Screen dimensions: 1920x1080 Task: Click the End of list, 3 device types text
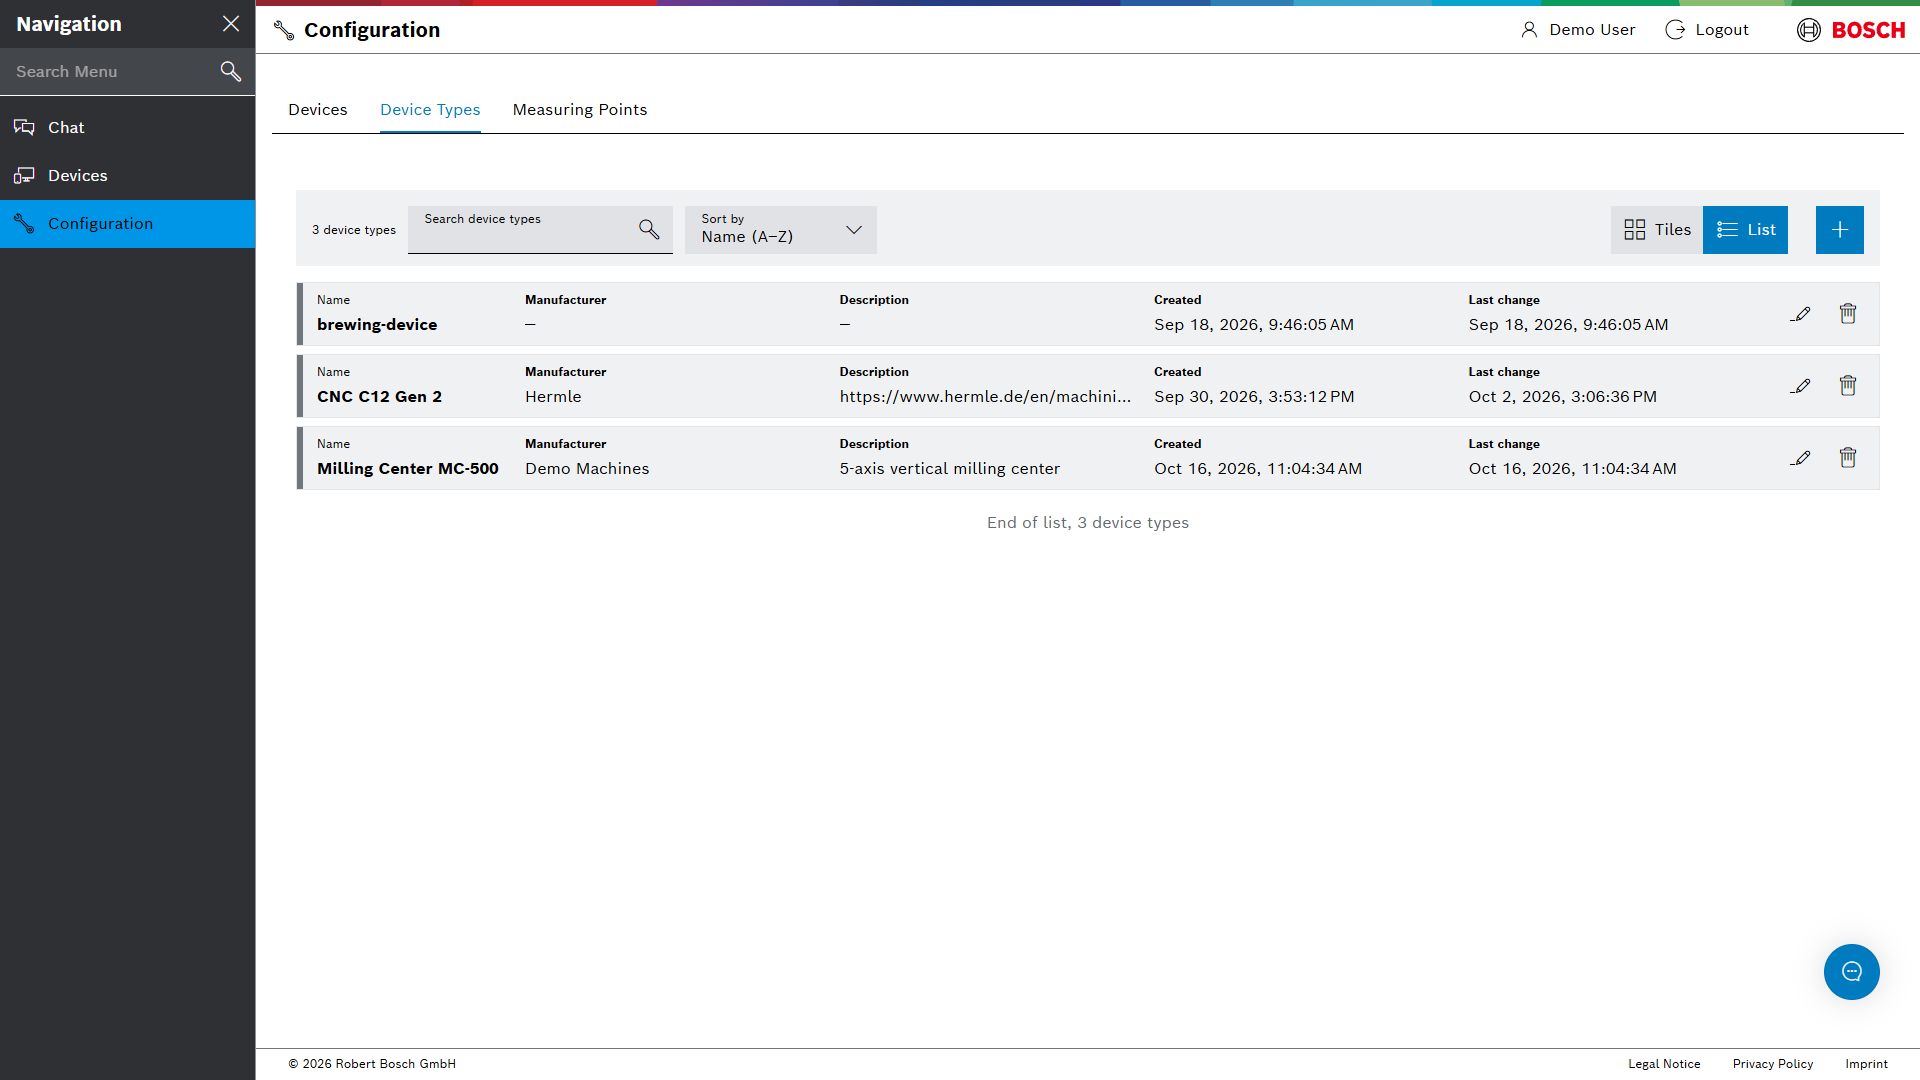tap(1088, 523)
